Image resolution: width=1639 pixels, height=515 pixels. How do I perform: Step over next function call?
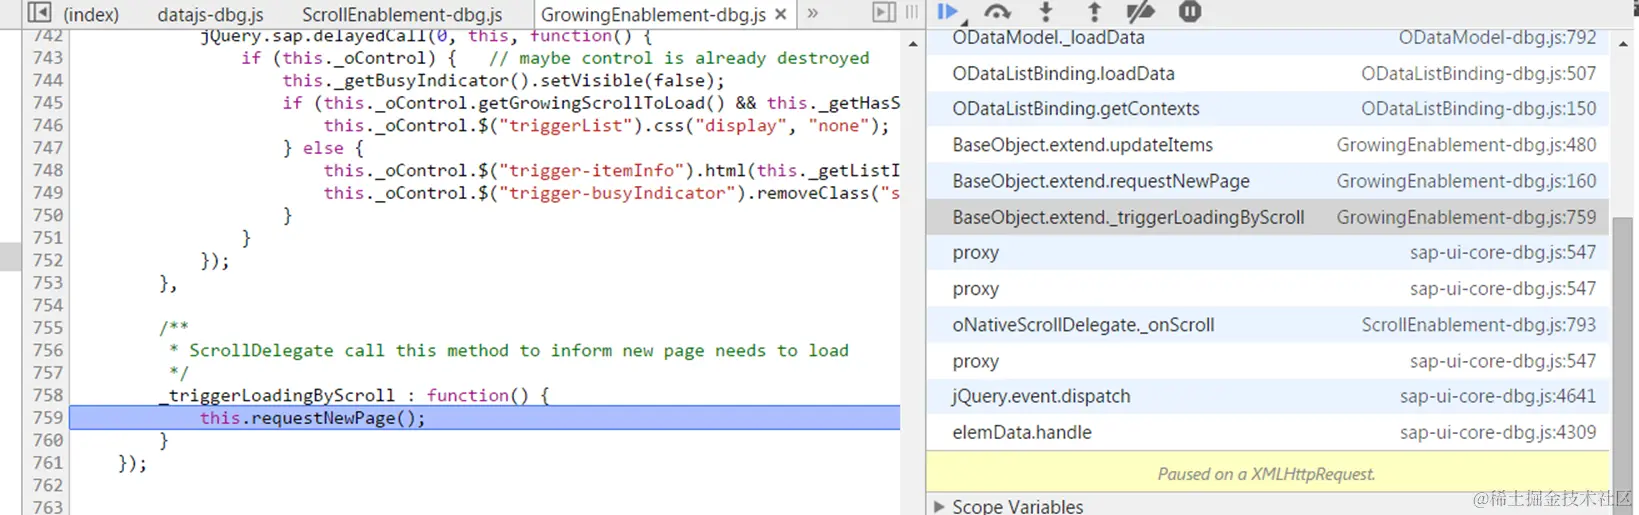tap(997, 12)
